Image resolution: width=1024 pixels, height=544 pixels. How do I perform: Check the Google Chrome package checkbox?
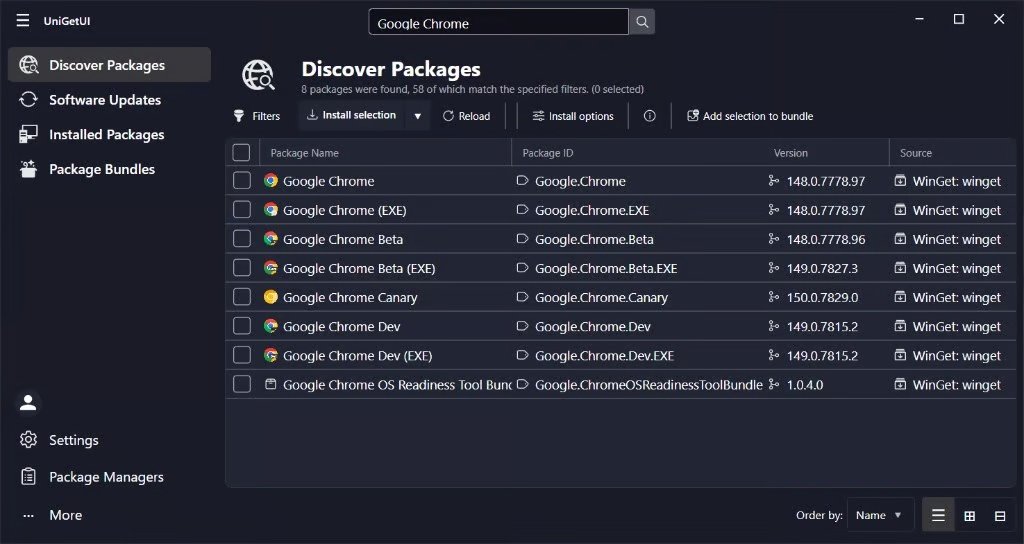(x=242, y=180)
